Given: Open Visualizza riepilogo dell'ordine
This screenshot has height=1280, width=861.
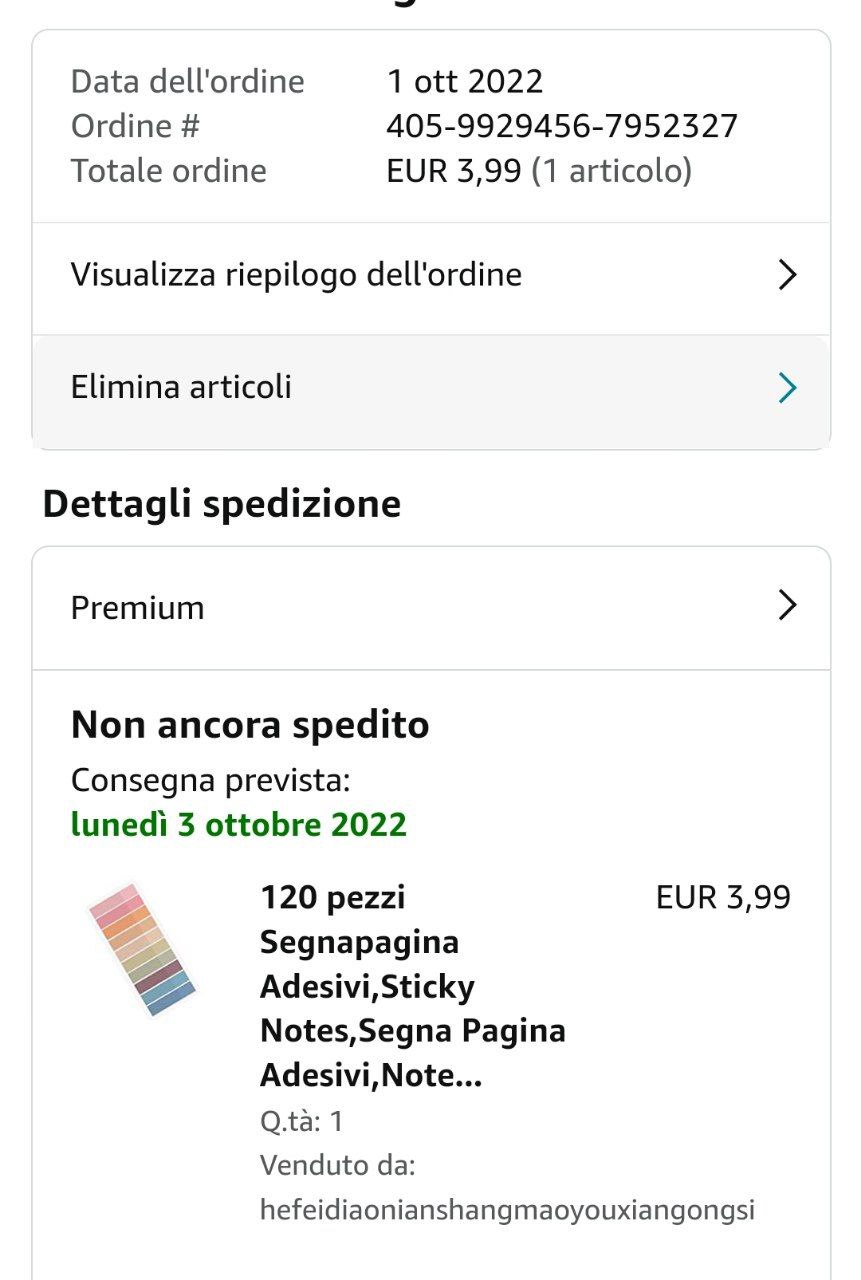Looking at the screenshot, I should [x=296, y=275].
